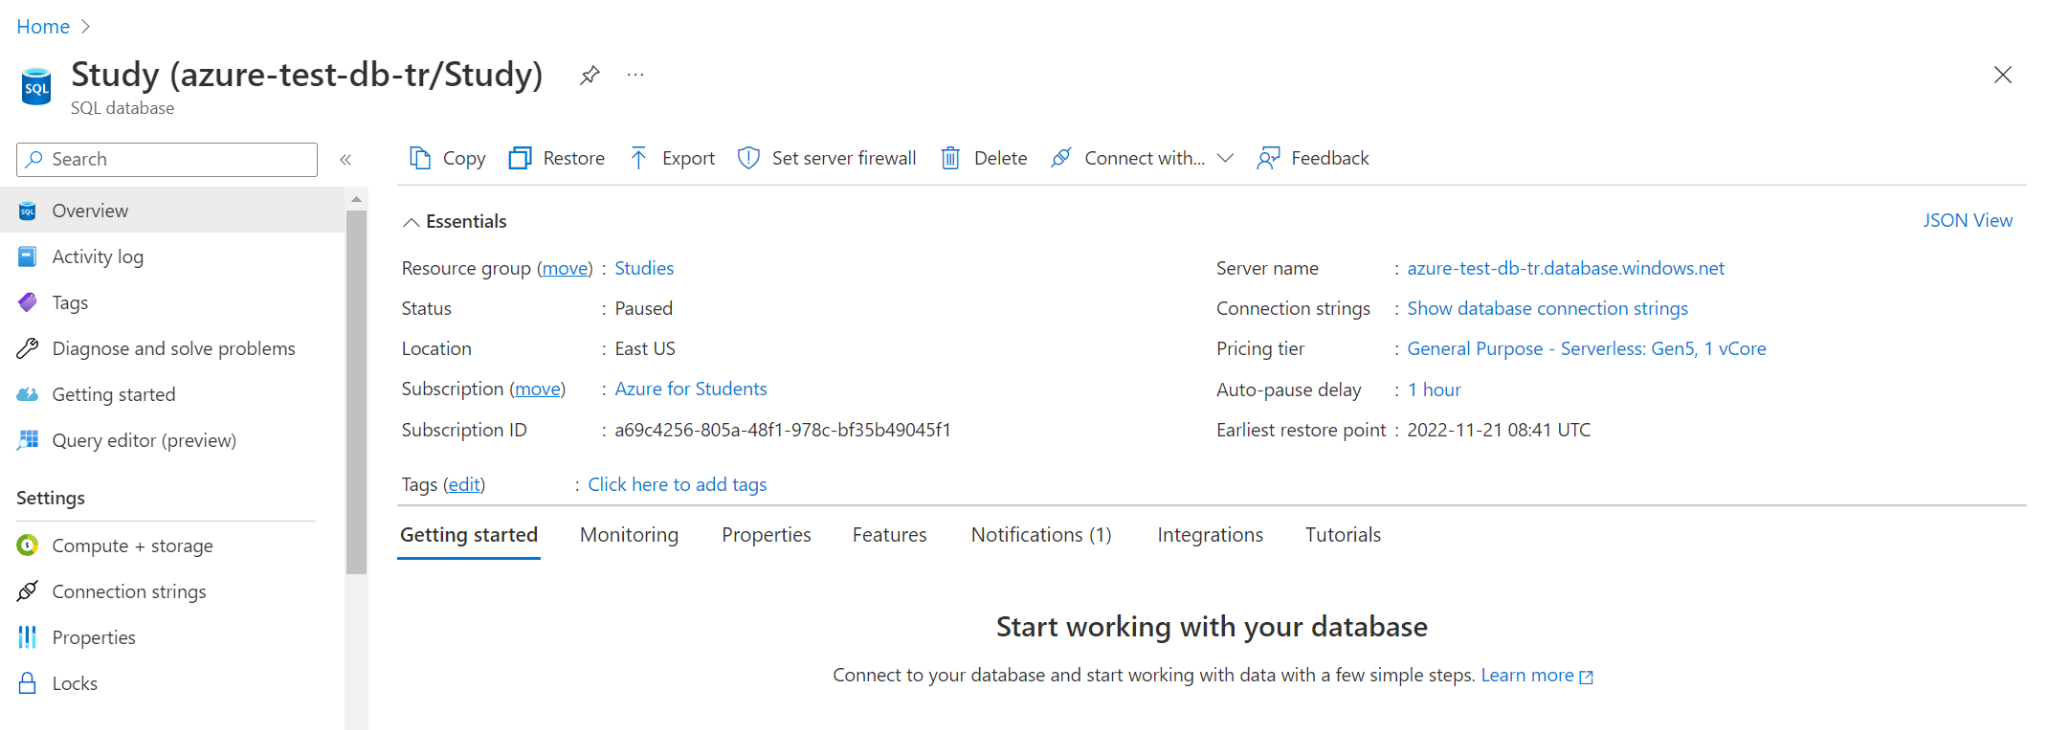Viewport: 2048px width, 730px height.
Task: Open the General Purpose Serverless pricing tier link
Action: [x=1587, y=349]
